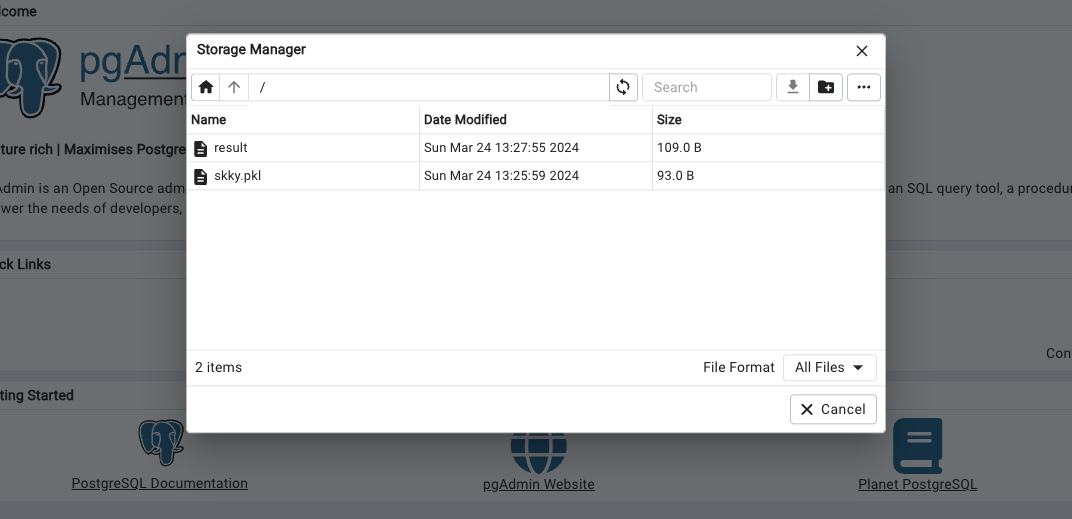Open the pgAdmin Website link
This screenshot has height=519, width=1072.
point(538,484)
